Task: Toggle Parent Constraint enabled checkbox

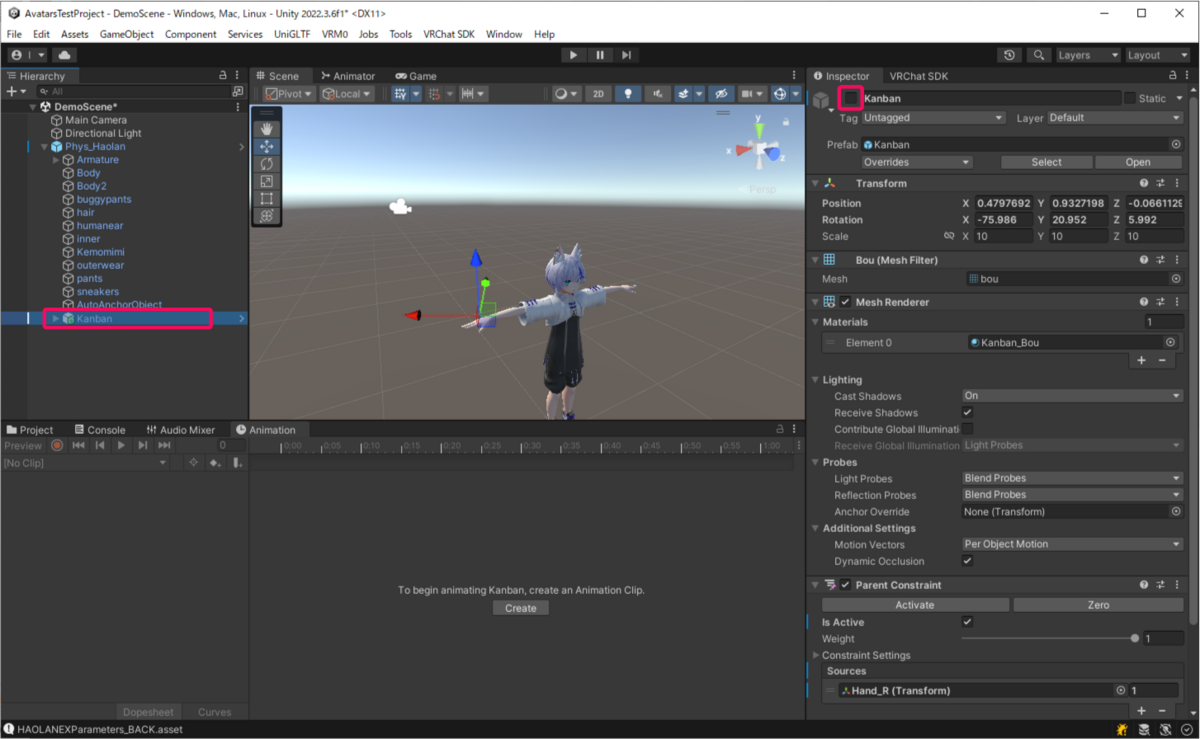Action: (846, 585)
